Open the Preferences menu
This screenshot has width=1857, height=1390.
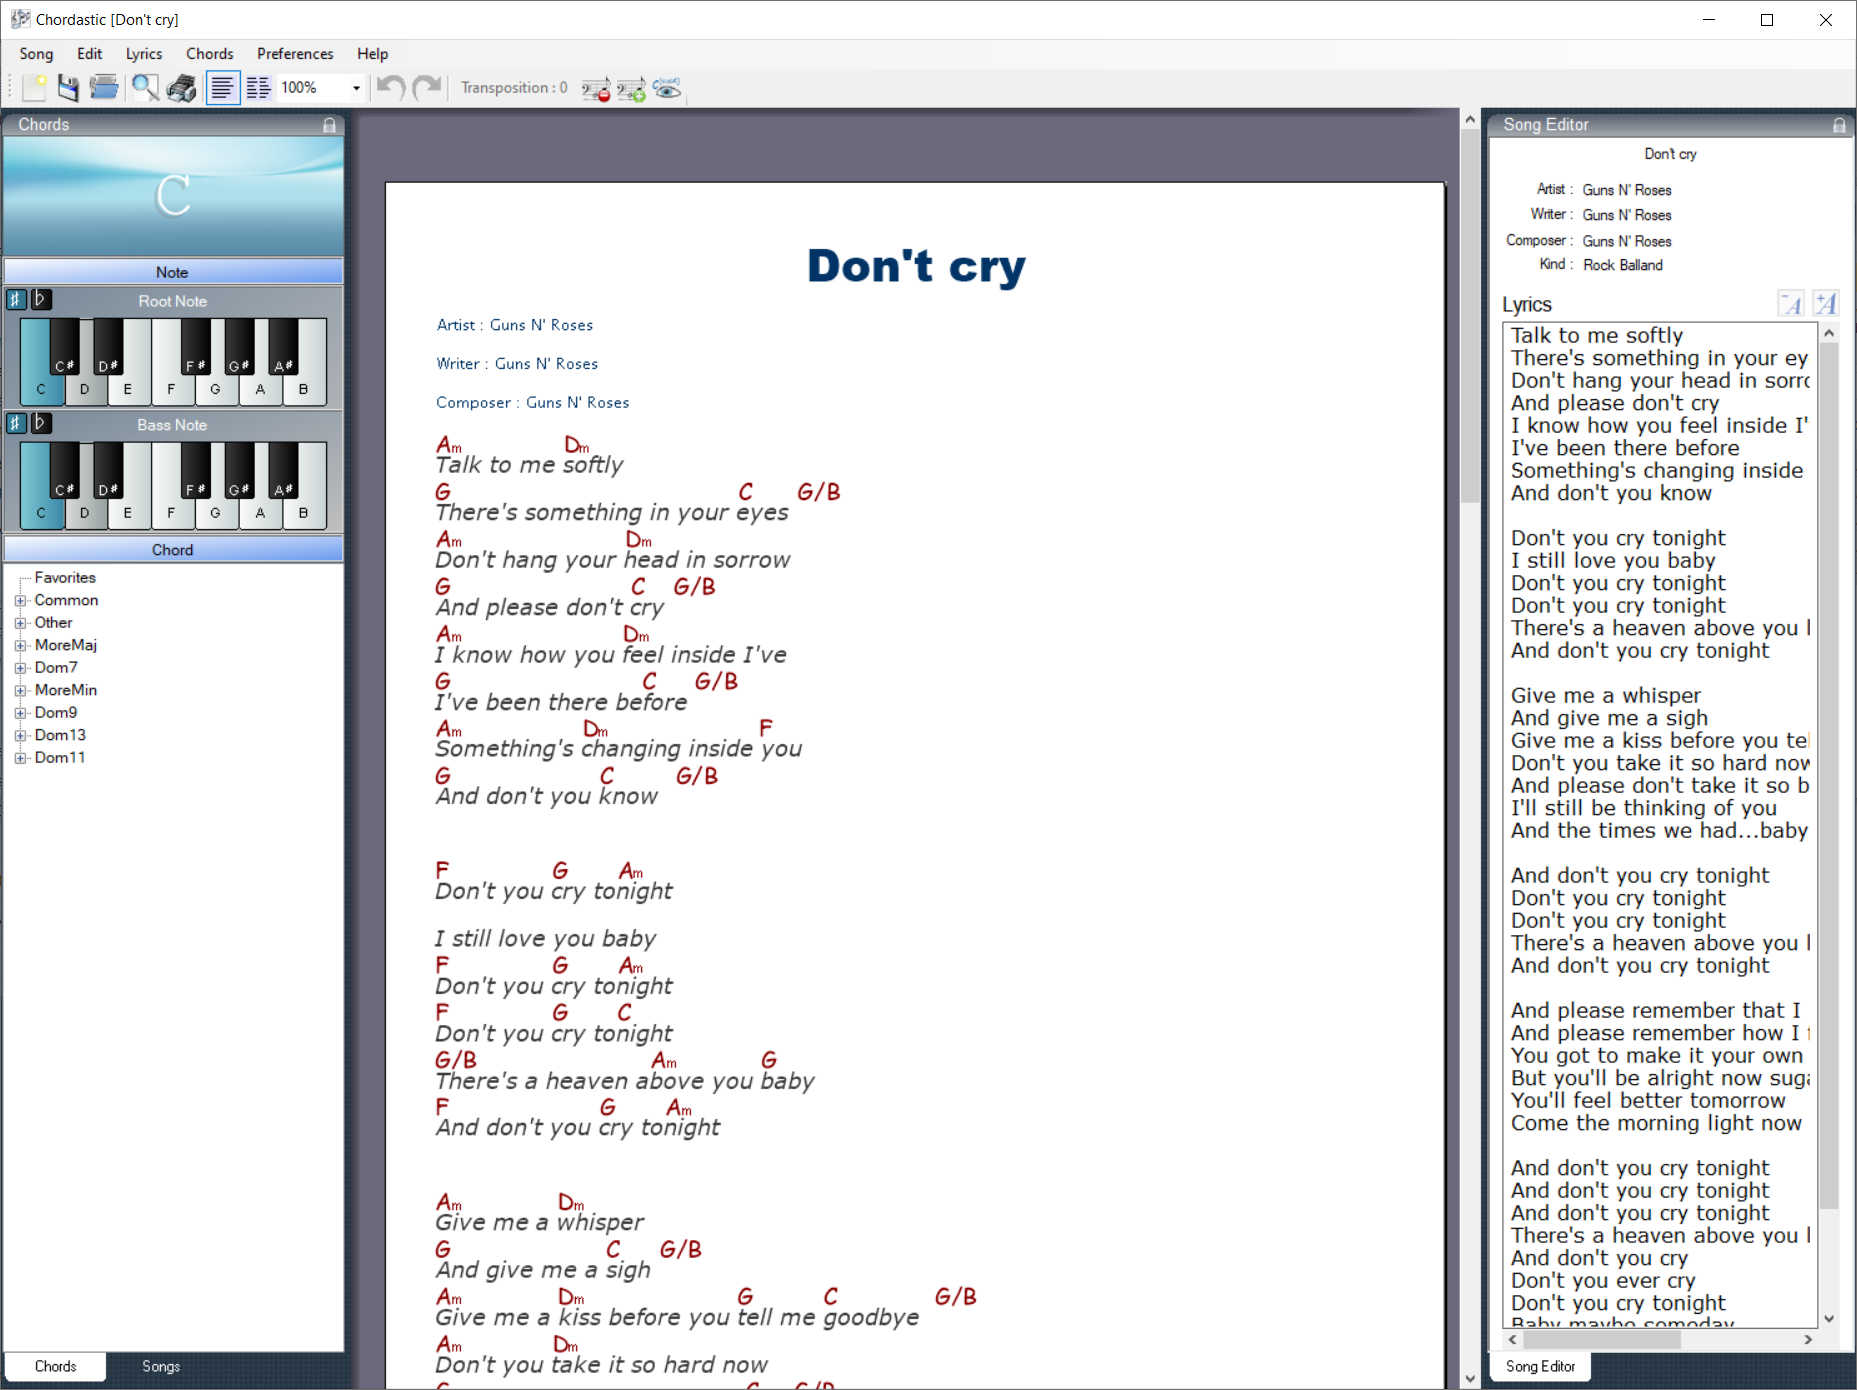(295, 54)
